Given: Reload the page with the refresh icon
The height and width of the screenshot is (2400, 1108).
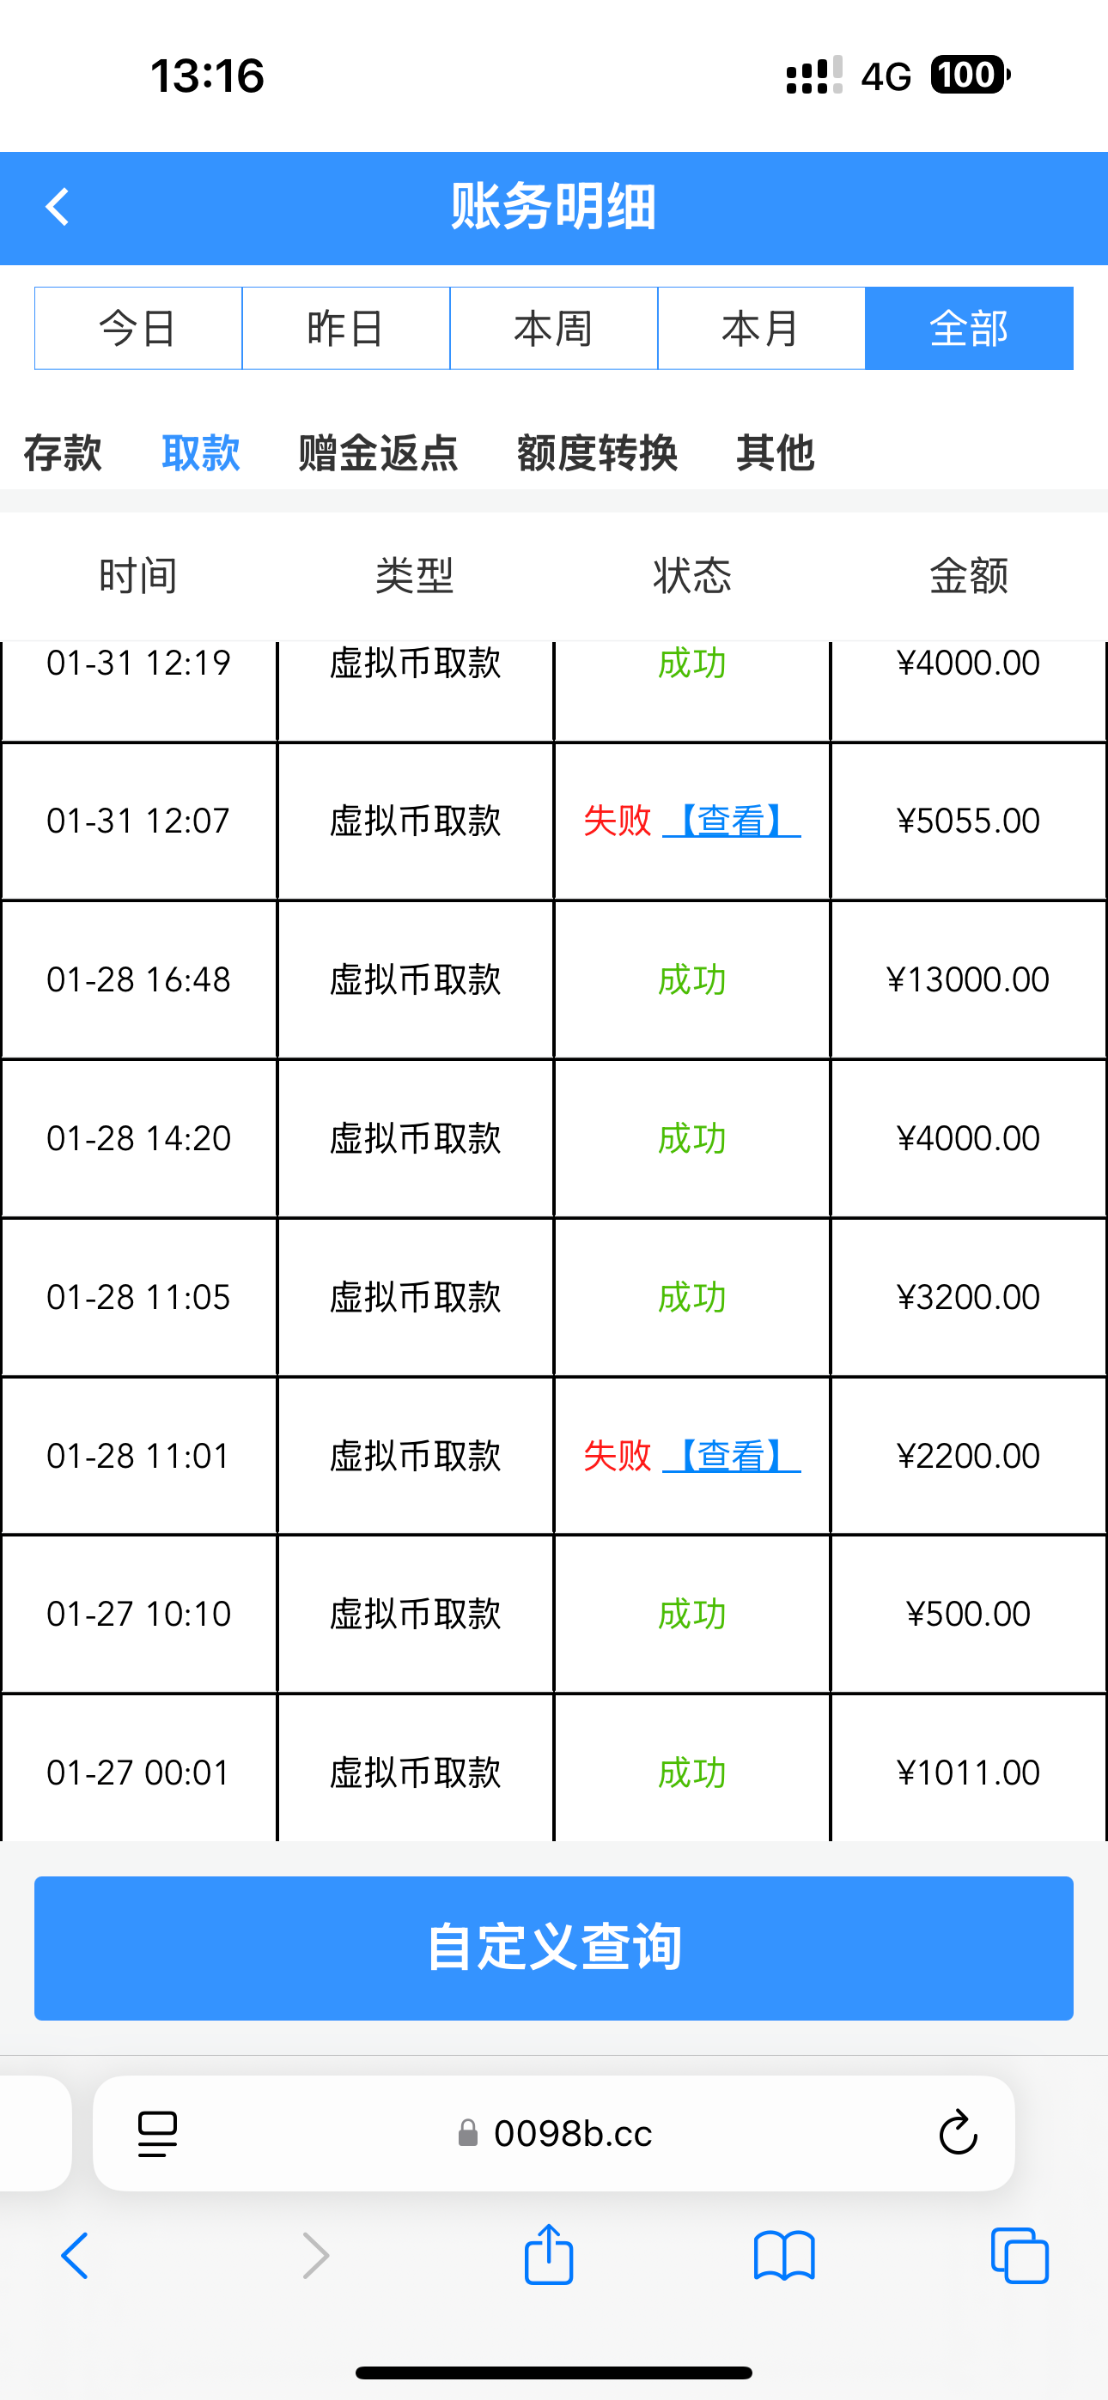Looking at the screenshot, I should click(957, 2133).
